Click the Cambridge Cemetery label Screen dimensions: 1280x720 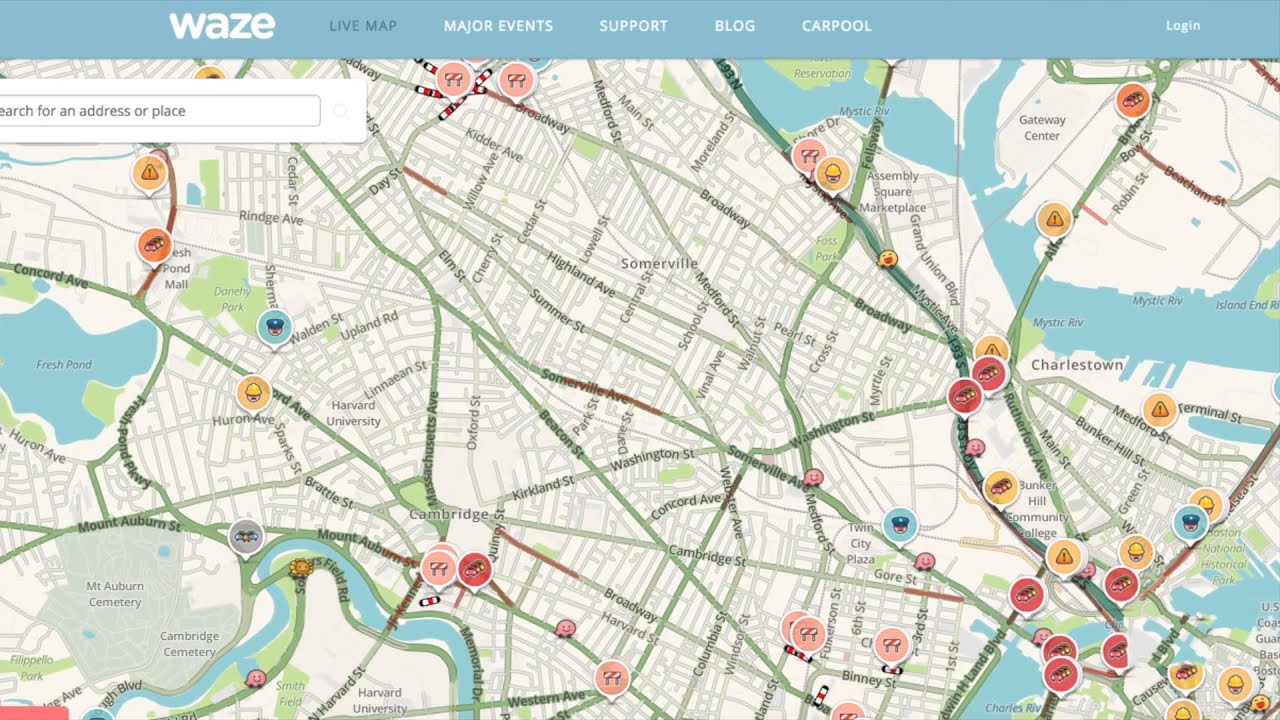[x=189, y=644]
